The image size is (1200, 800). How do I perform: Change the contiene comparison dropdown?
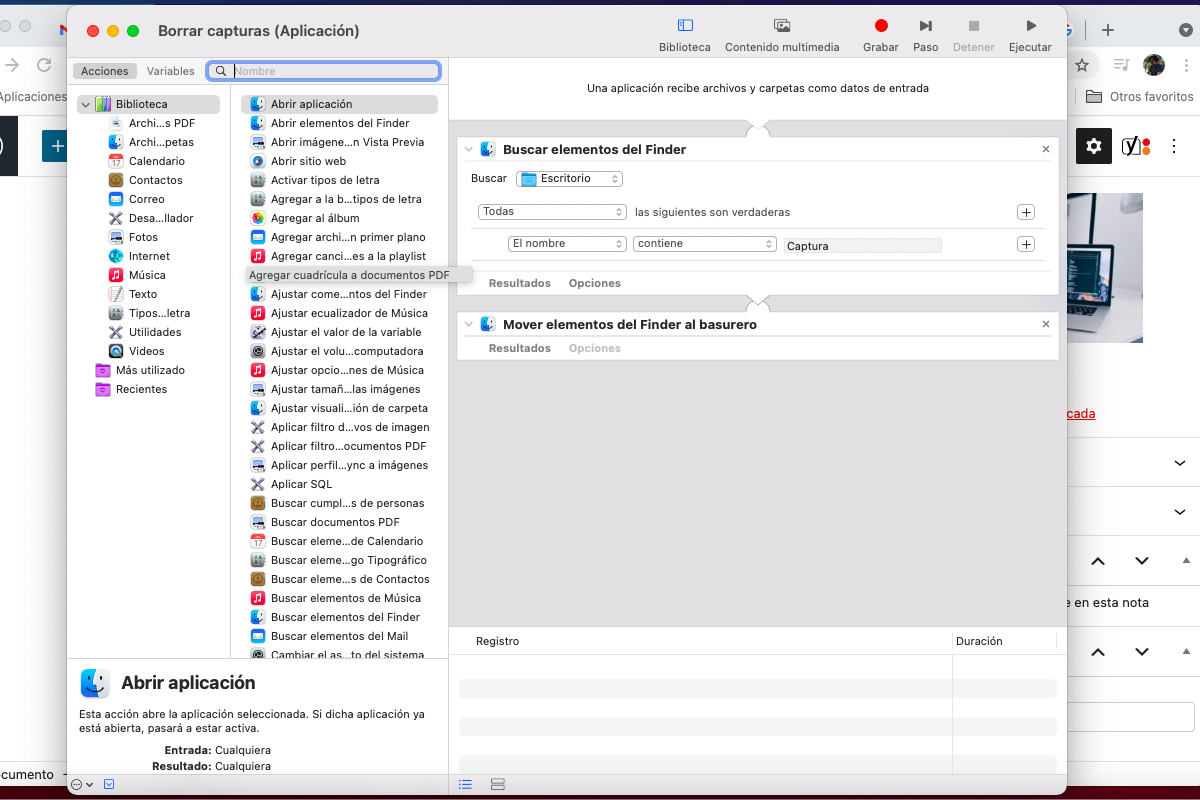pyautogui.click(x=704, y=243)
